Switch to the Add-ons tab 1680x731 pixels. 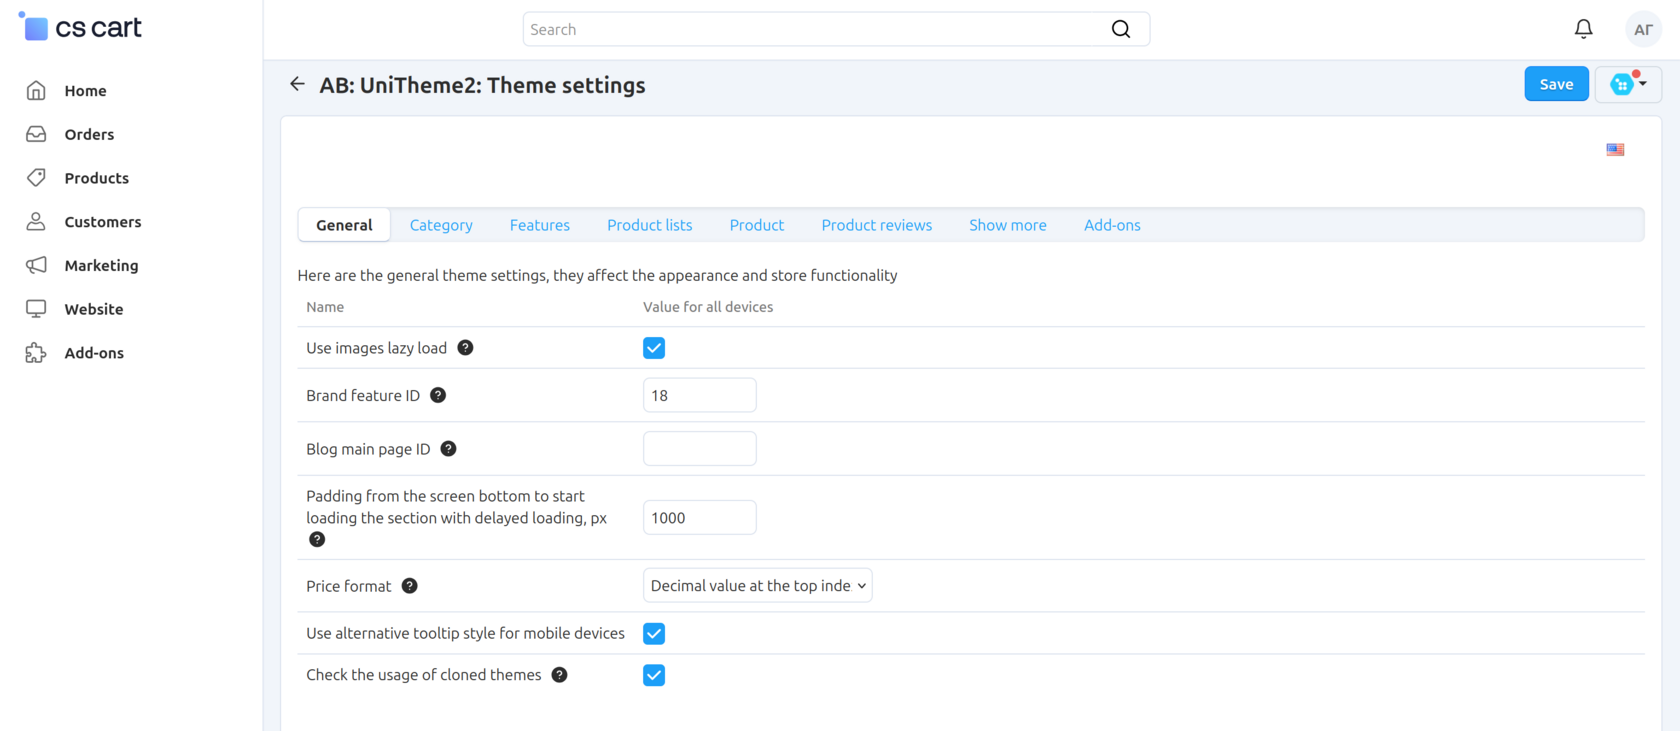(1112, 225)
